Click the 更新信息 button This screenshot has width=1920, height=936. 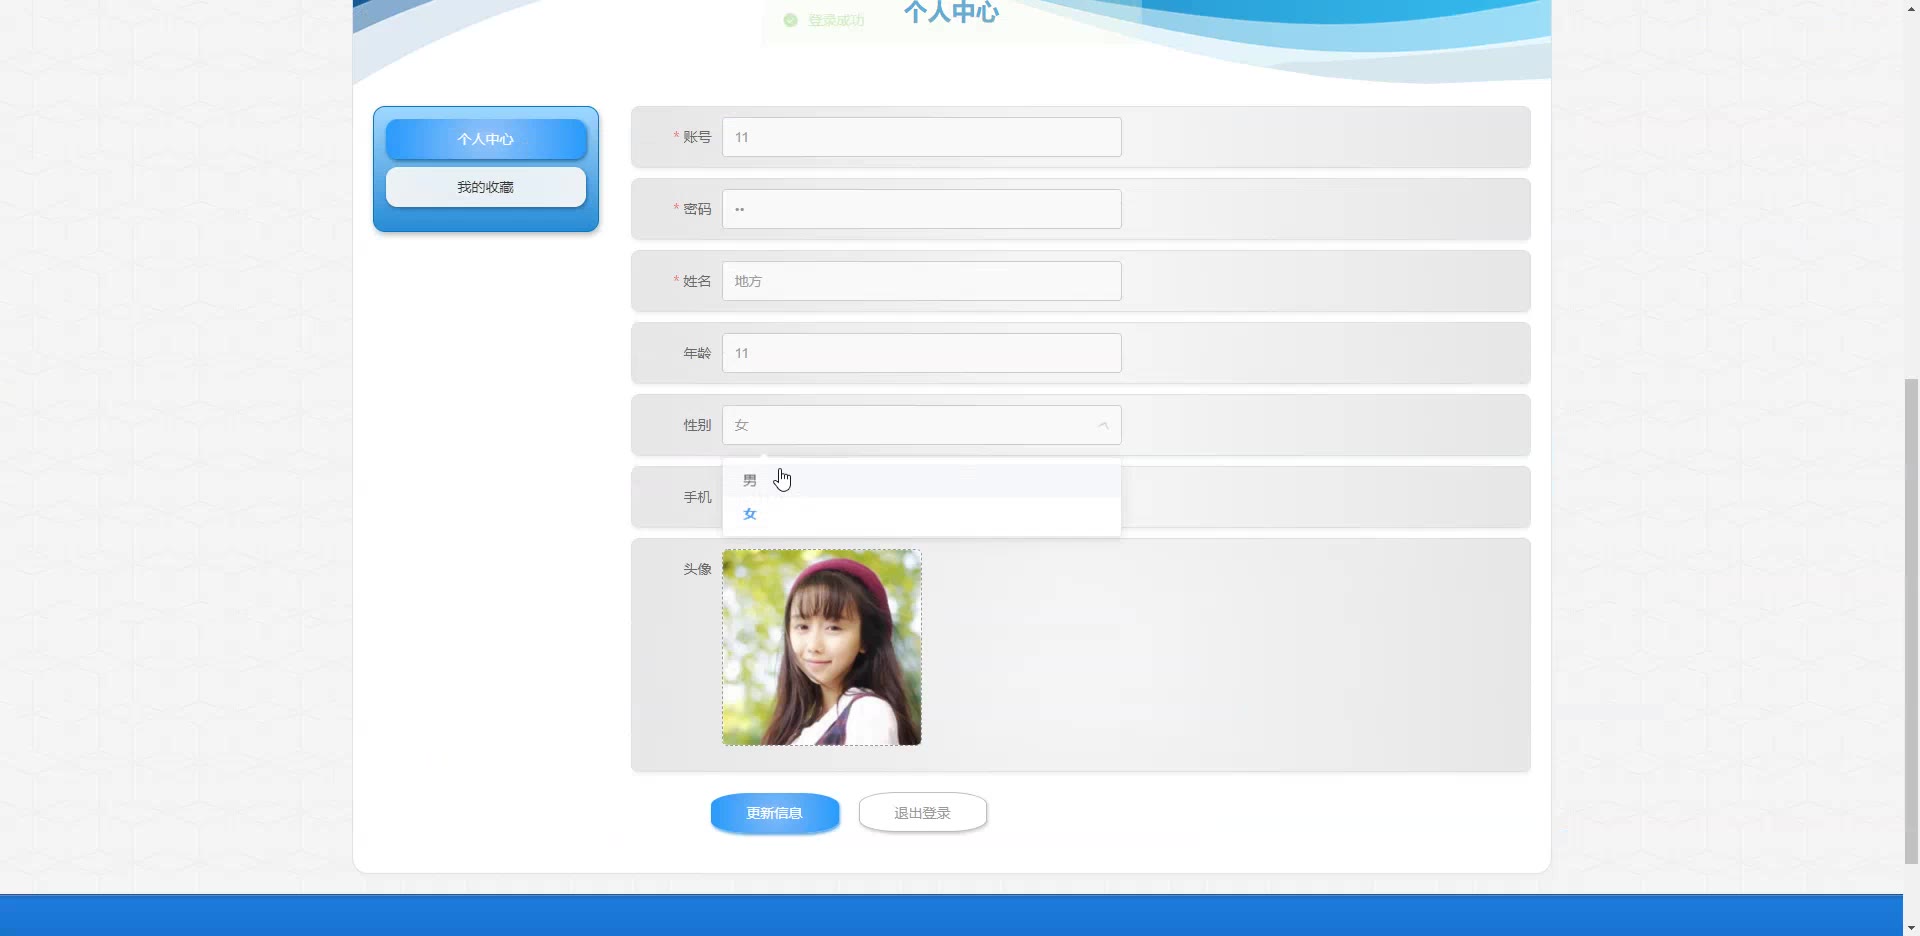(x=775, y=813)
